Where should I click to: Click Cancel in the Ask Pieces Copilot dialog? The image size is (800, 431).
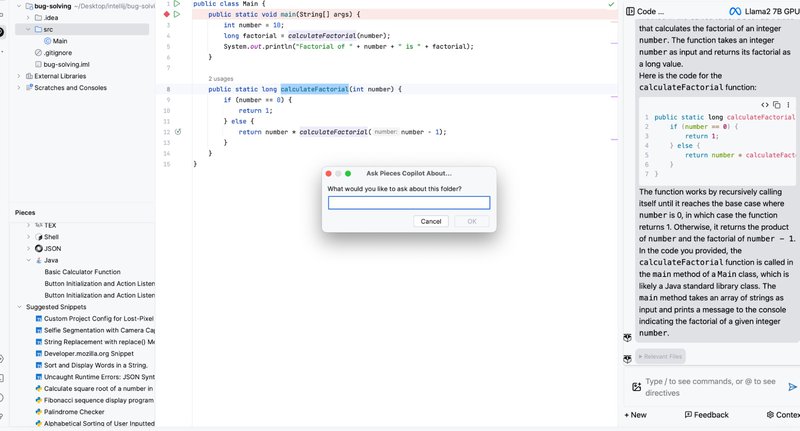click(x=431, y=221)
